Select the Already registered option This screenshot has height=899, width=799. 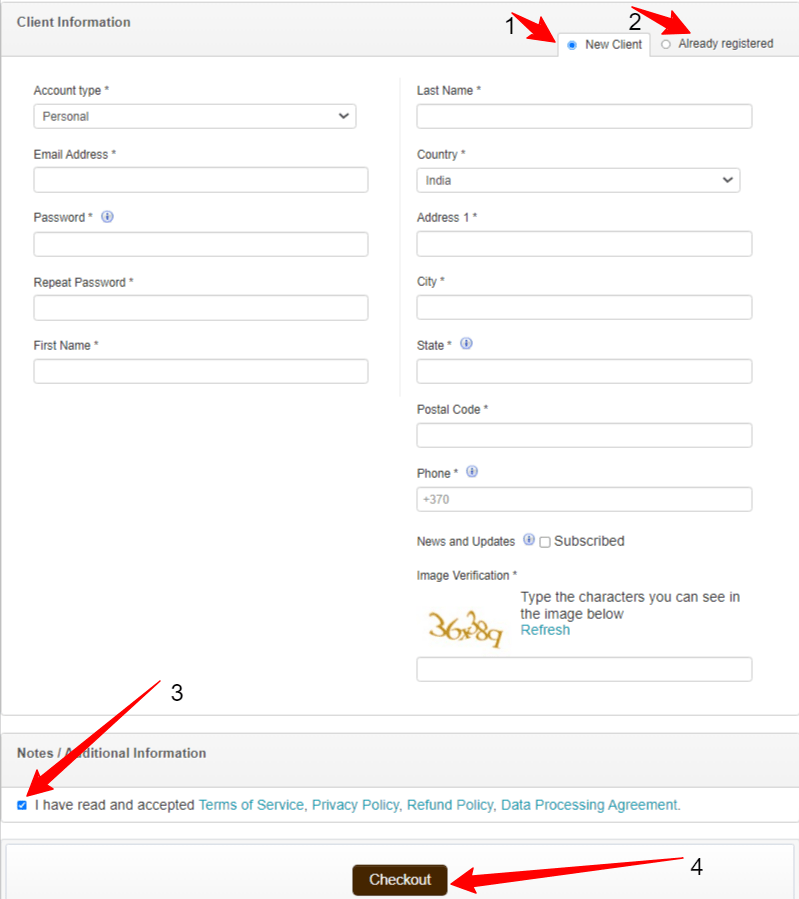667,44
